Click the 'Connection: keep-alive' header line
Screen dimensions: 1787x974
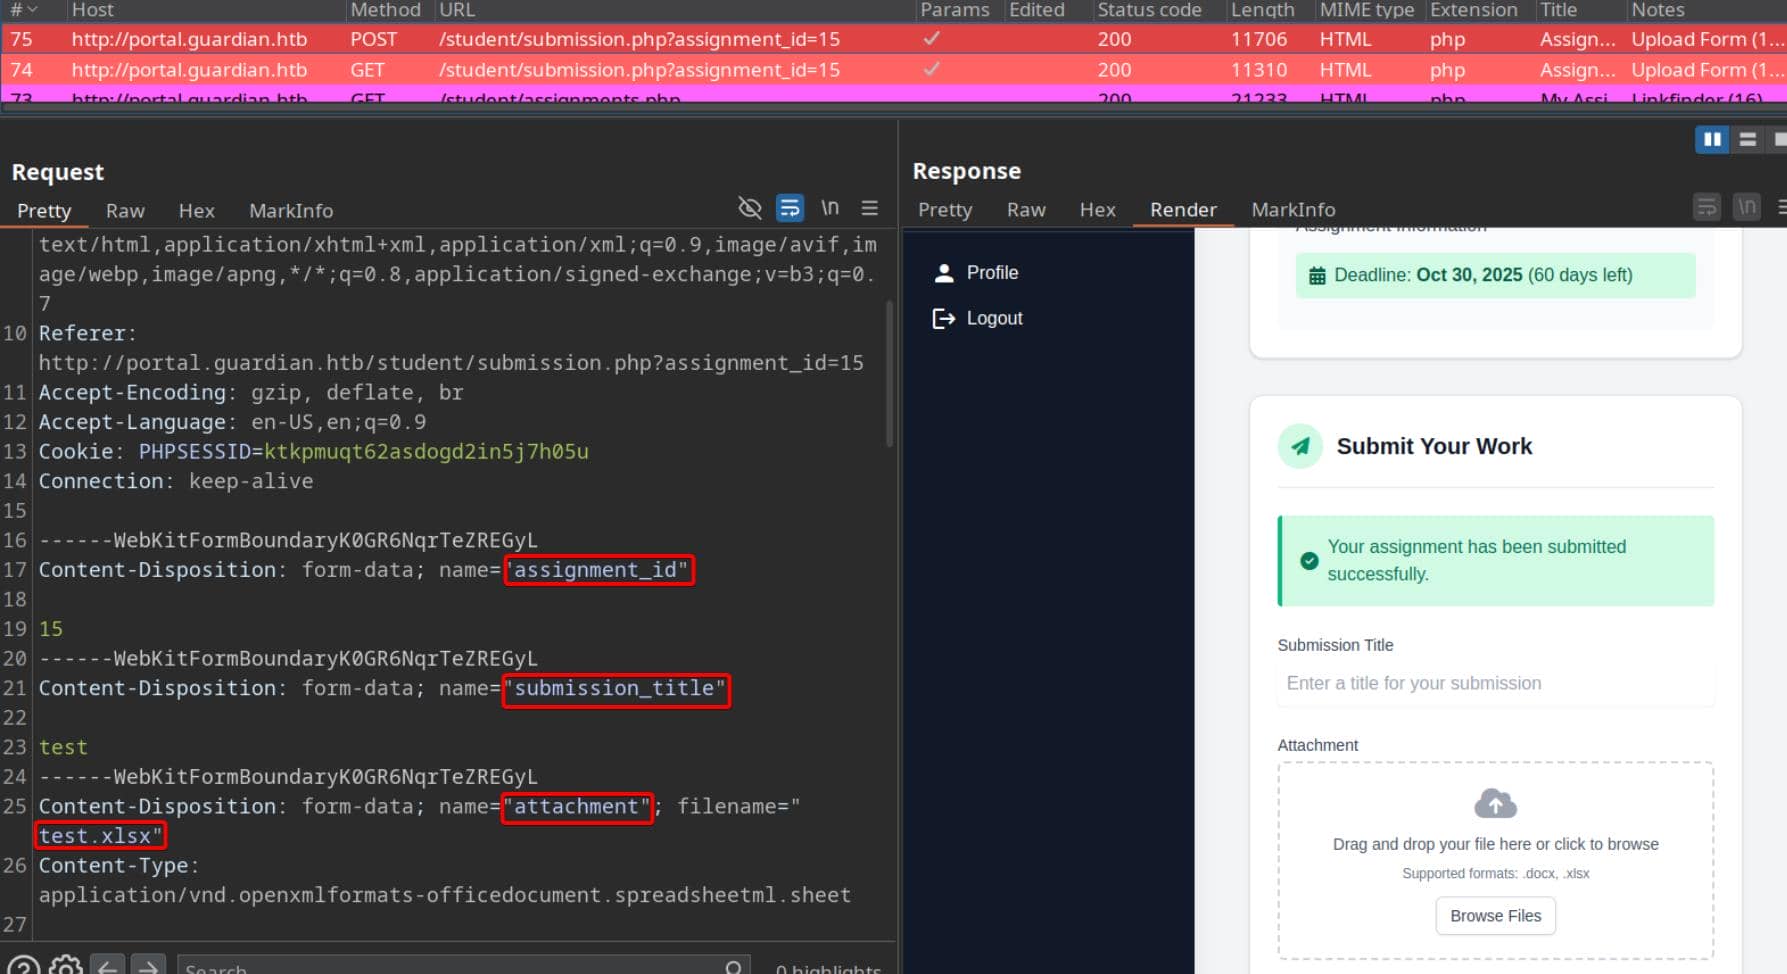coord(176,481)
